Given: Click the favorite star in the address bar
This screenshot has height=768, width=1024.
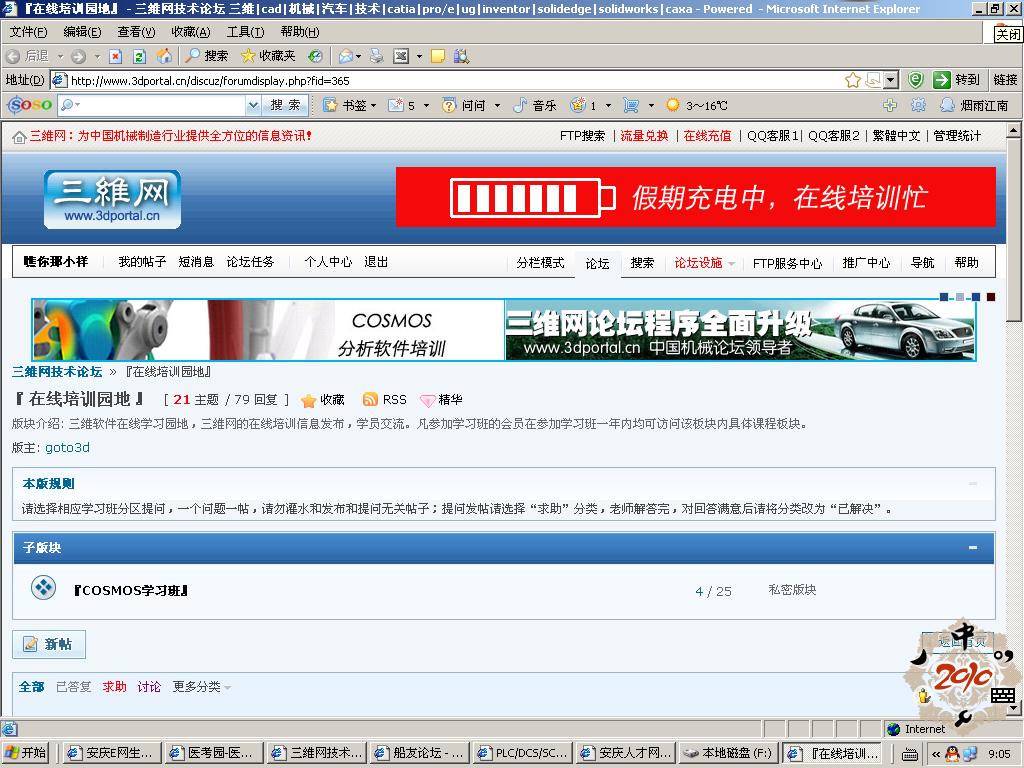Looking at the screenshot, I should pyautogui.click(x=852, y=80).
